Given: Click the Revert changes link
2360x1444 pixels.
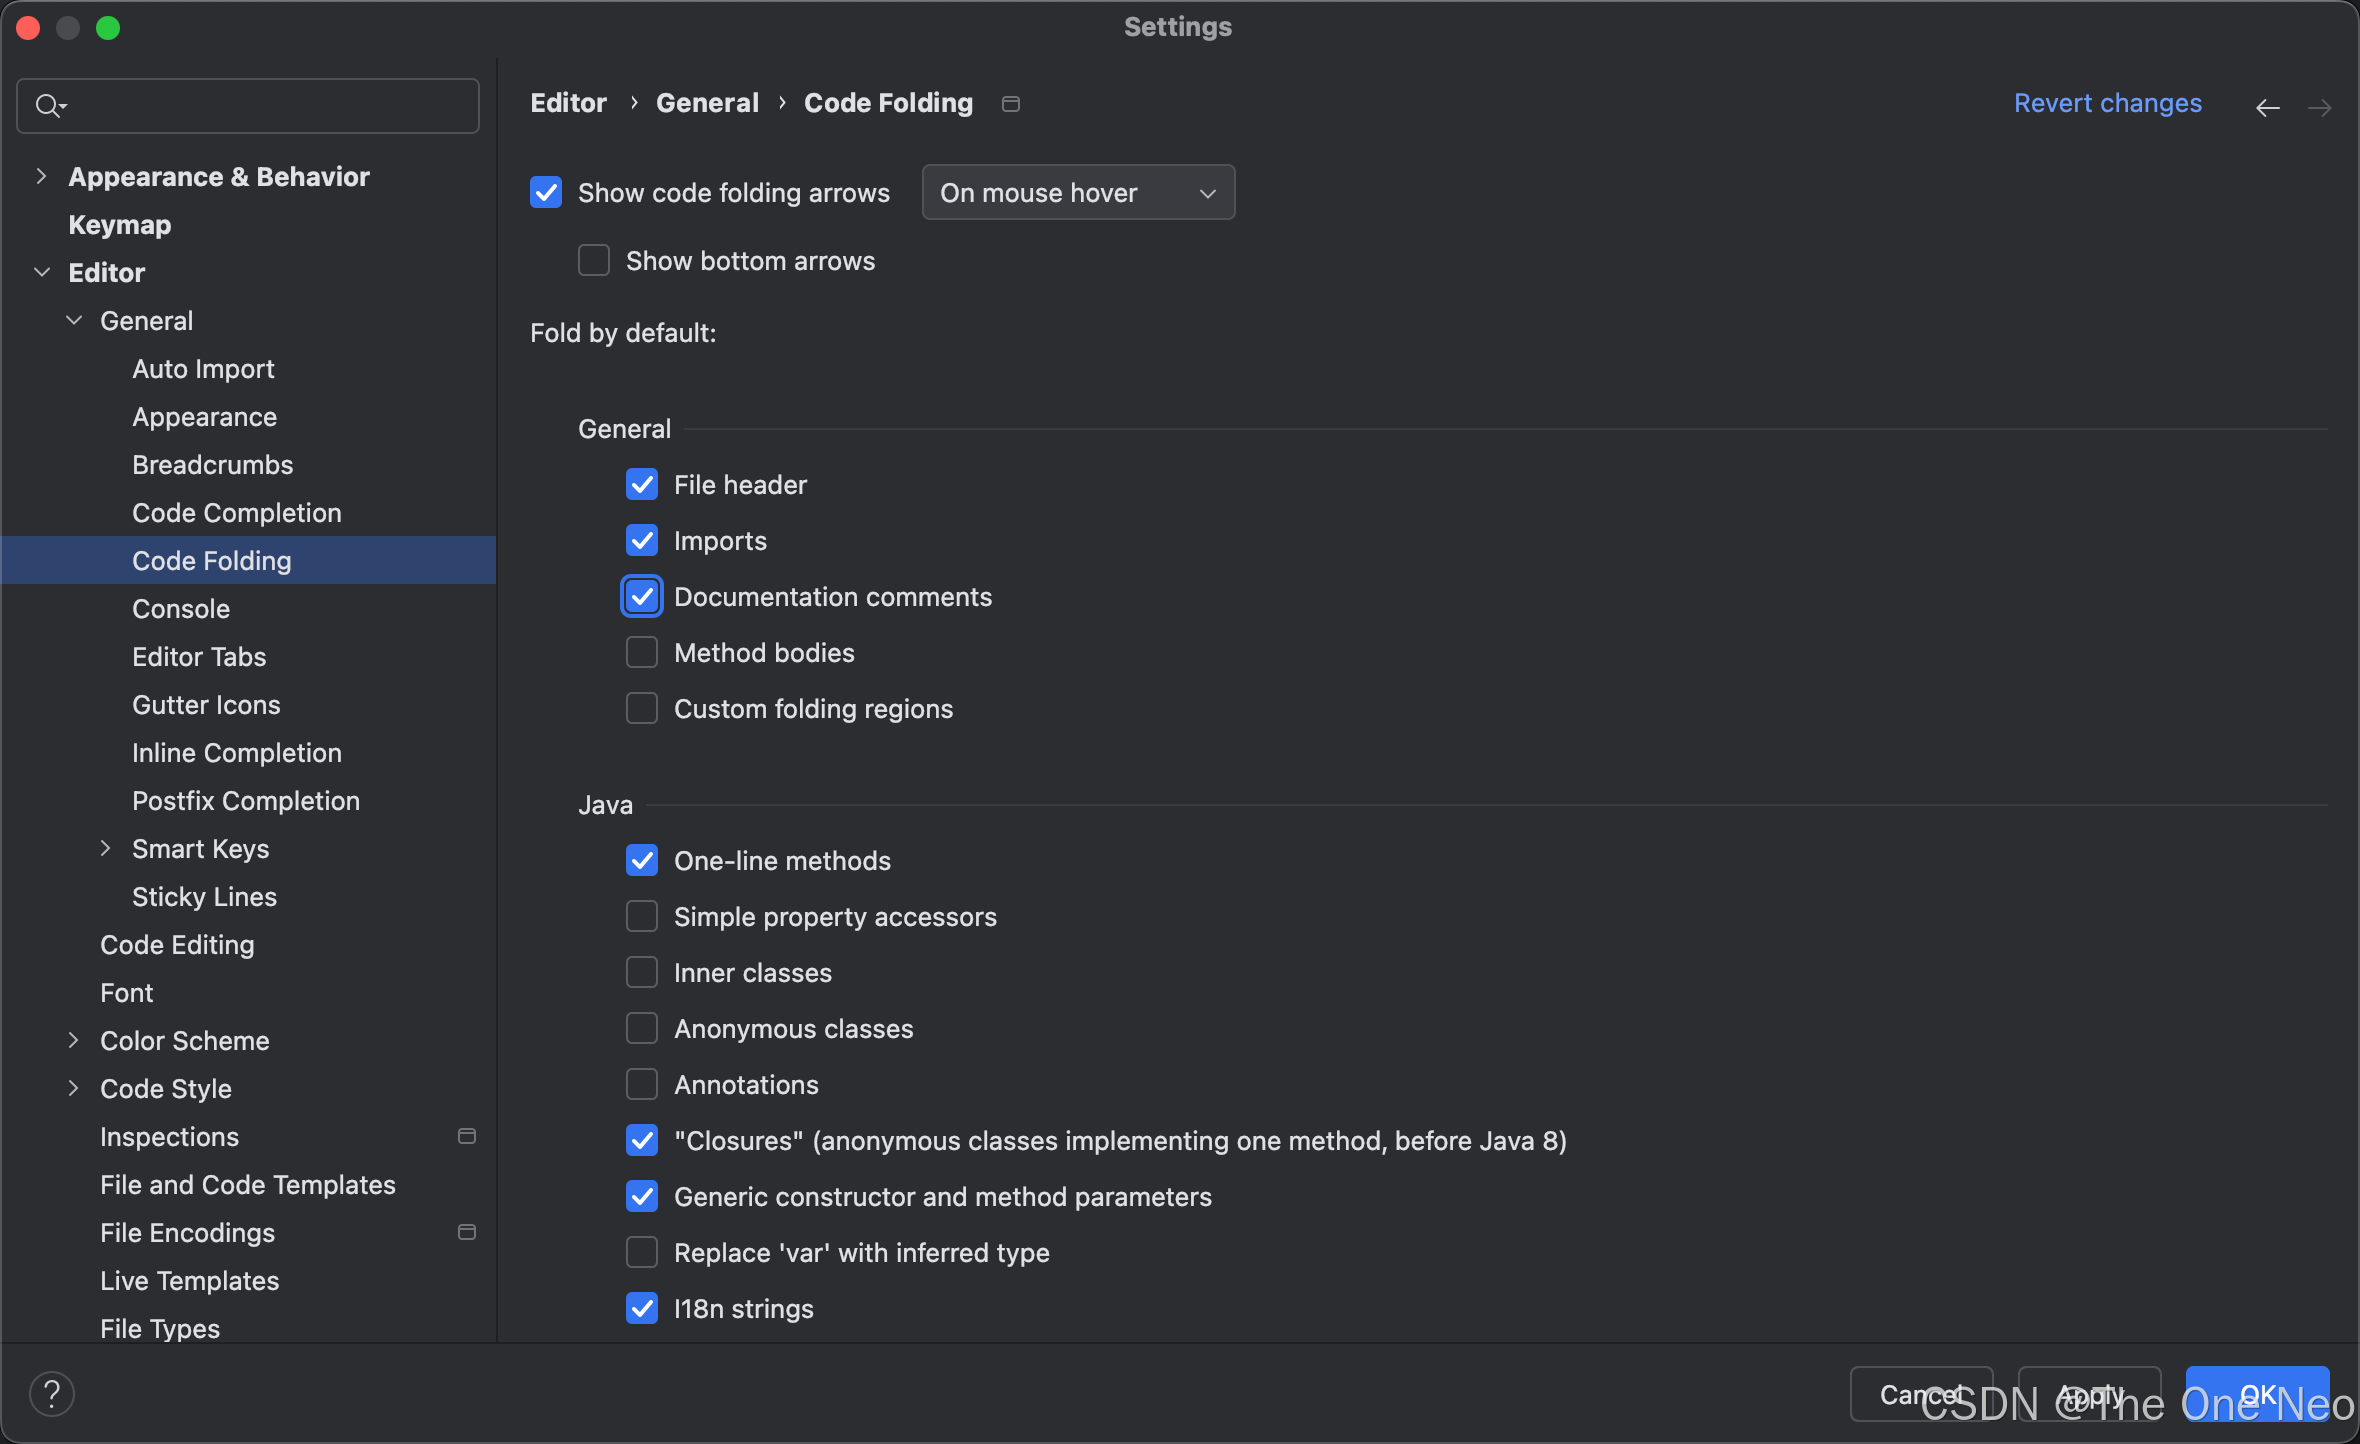Looking at the screenshot, I should tap(2107, 103).
